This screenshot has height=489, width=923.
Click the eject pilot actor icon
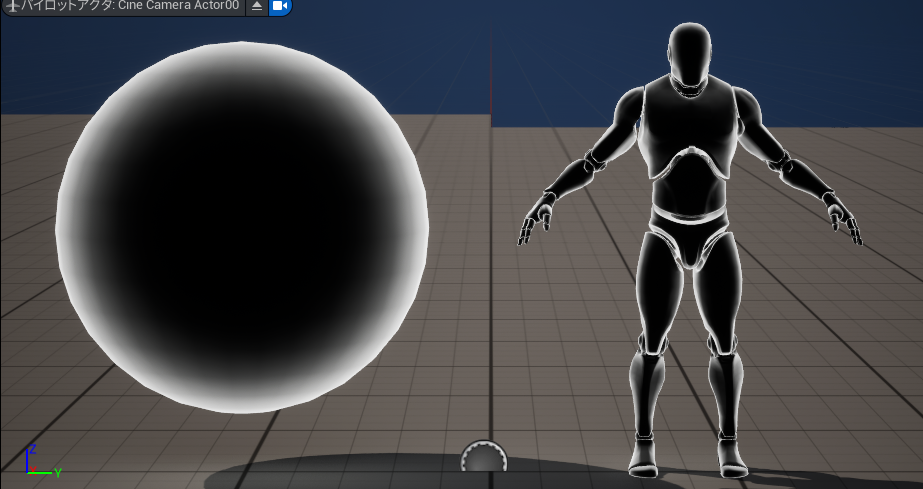(257, 6)
